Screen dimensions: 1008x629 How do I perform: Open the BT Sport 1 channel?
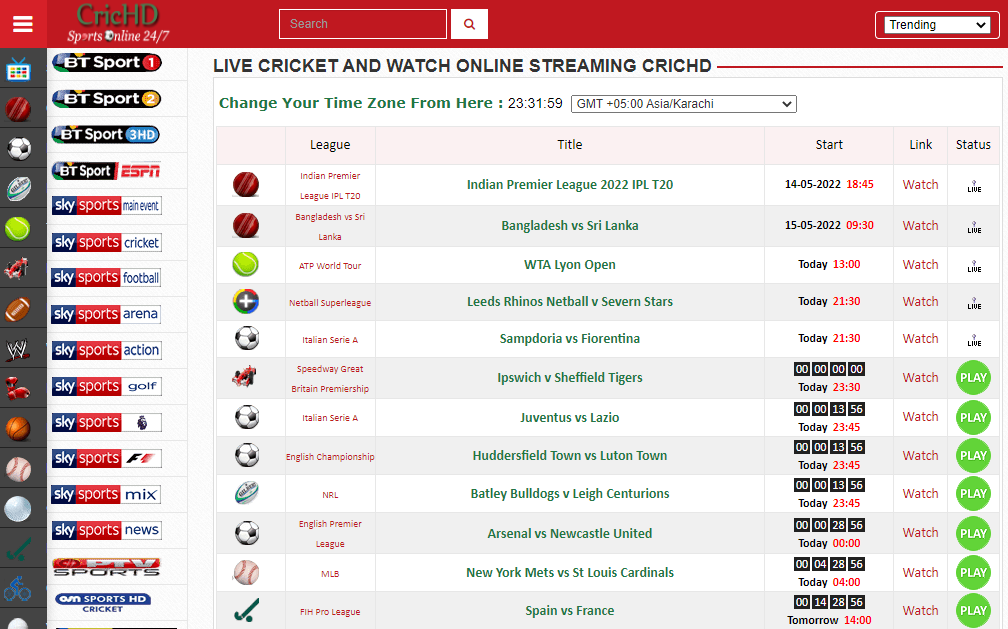(107, 62)
